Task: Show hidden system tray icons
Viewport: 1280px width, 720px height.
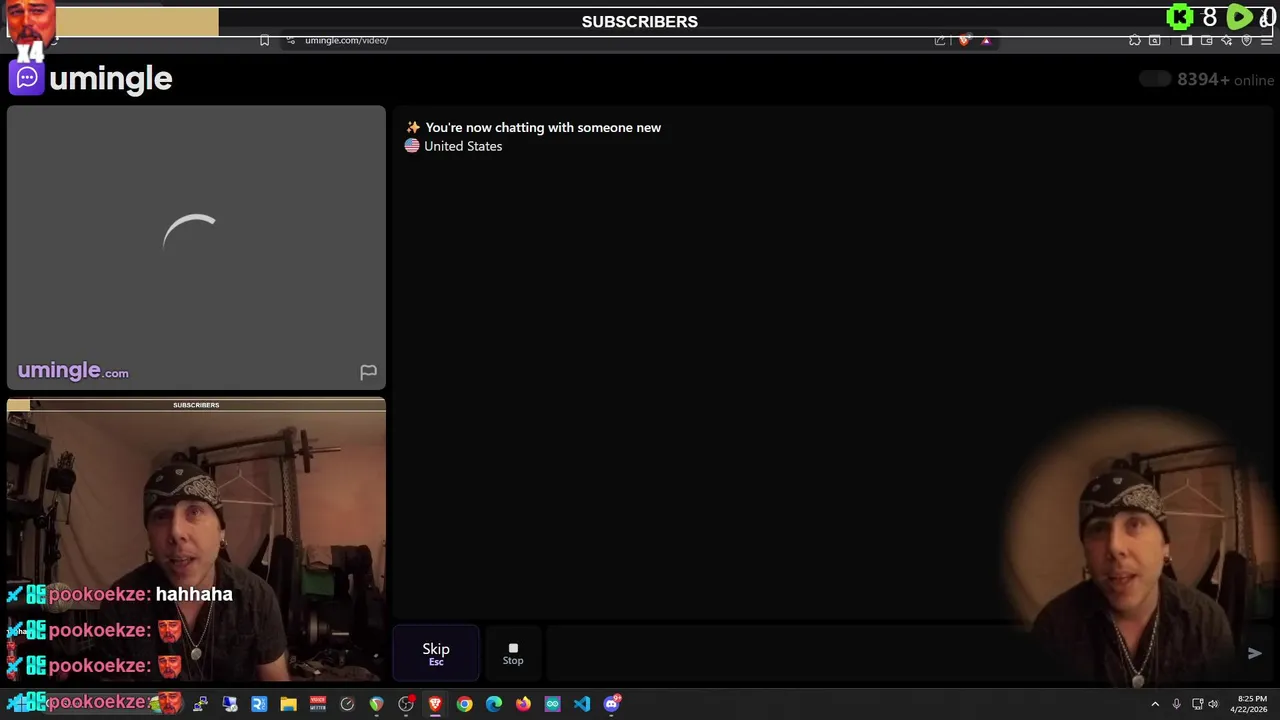Action: tap(1155, 704)
